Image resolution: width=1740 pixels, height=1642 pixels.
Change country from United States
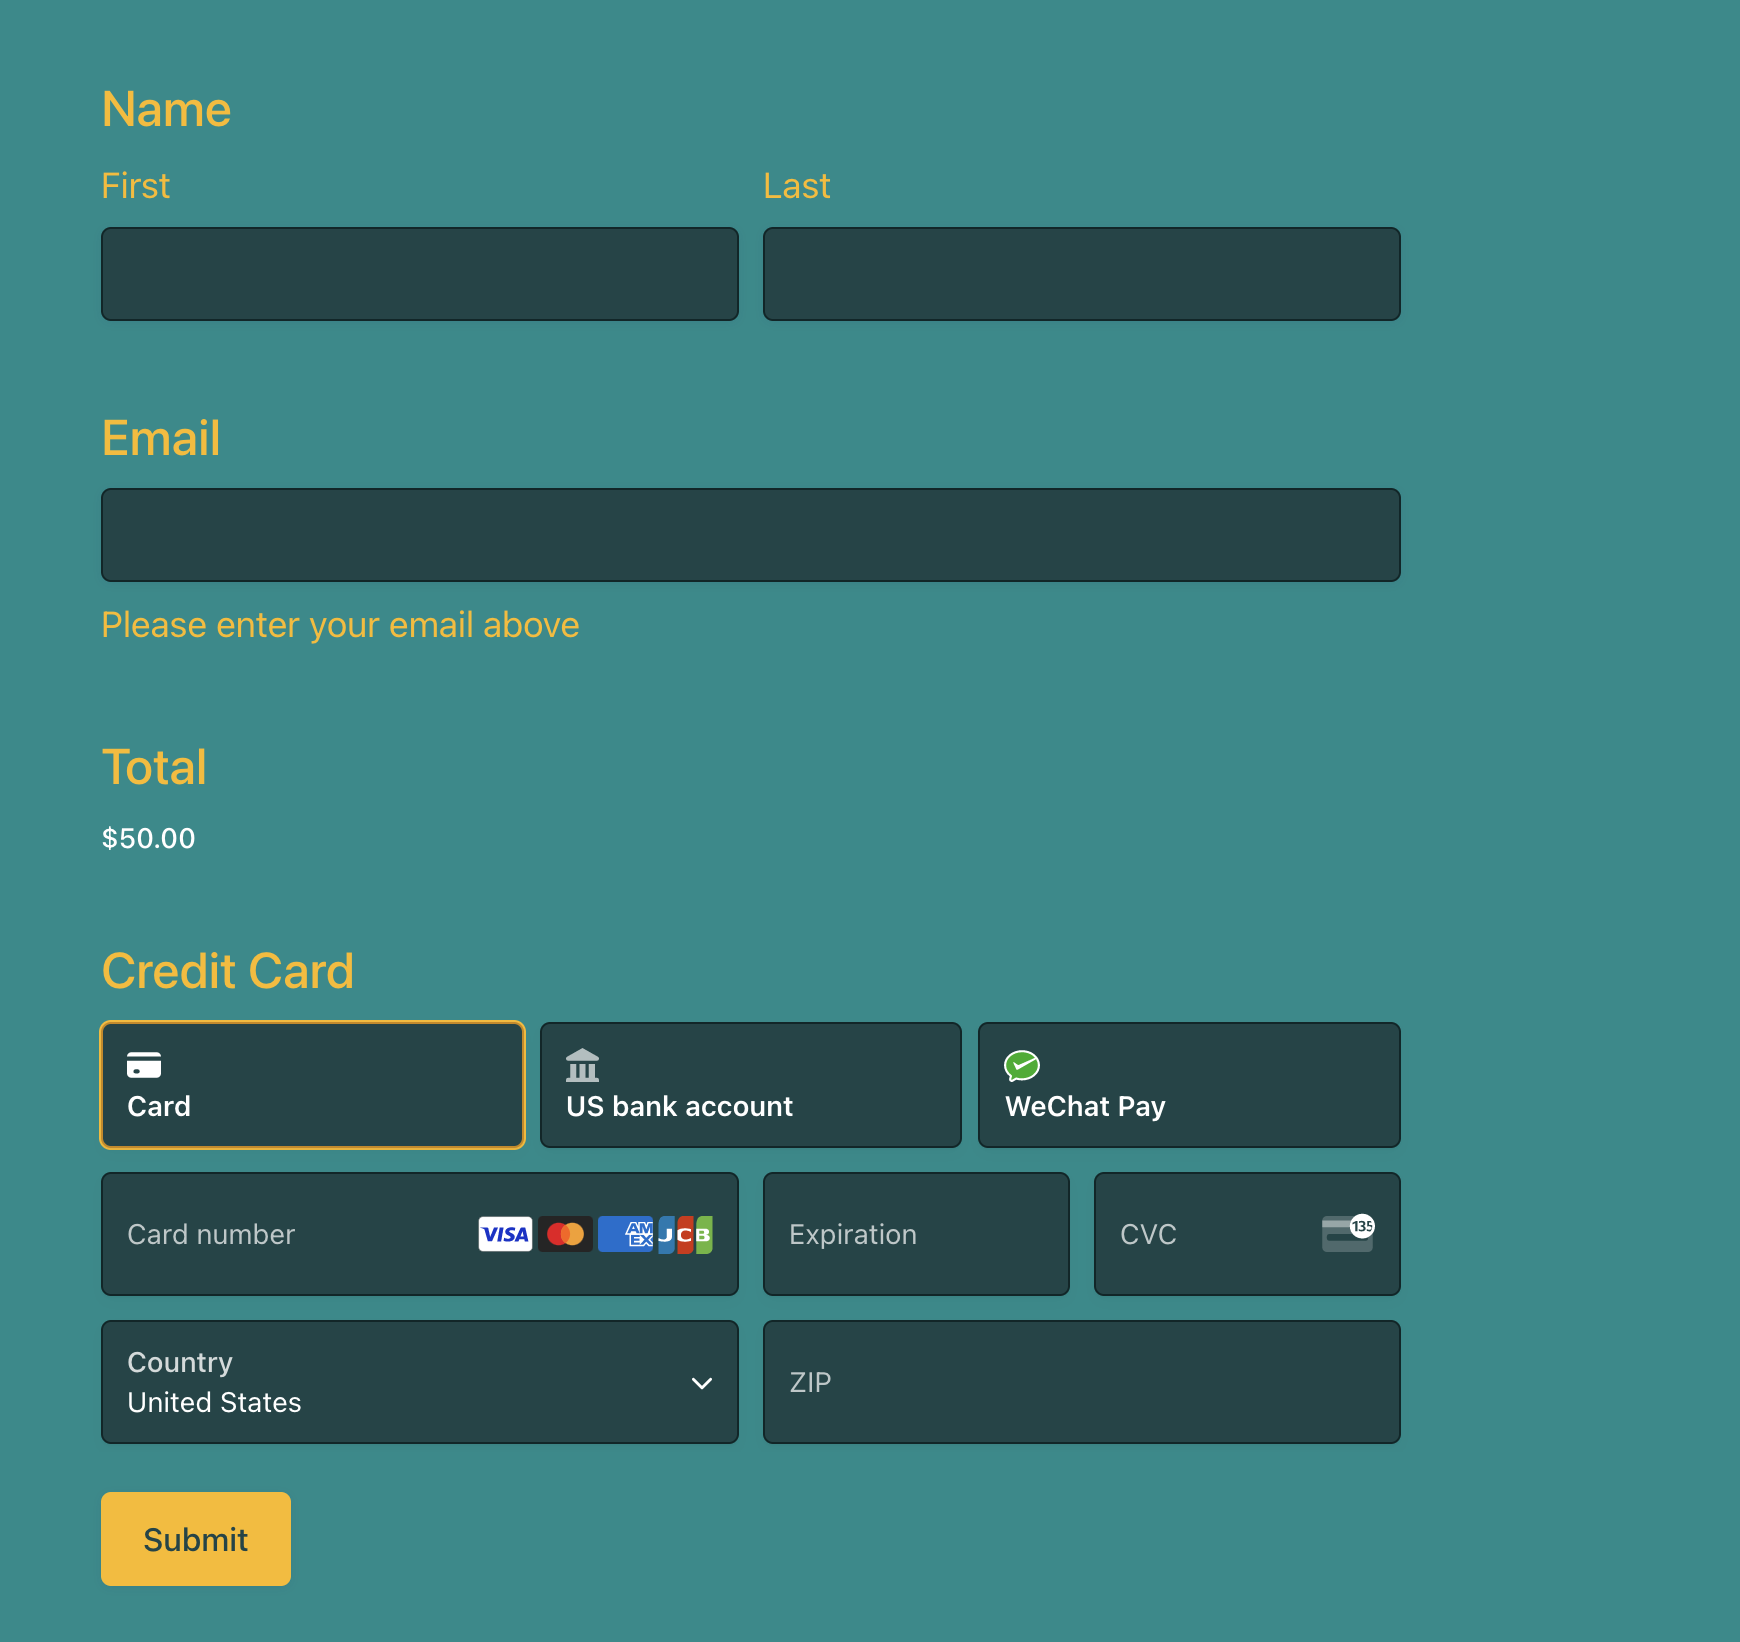pos(419,1382)
